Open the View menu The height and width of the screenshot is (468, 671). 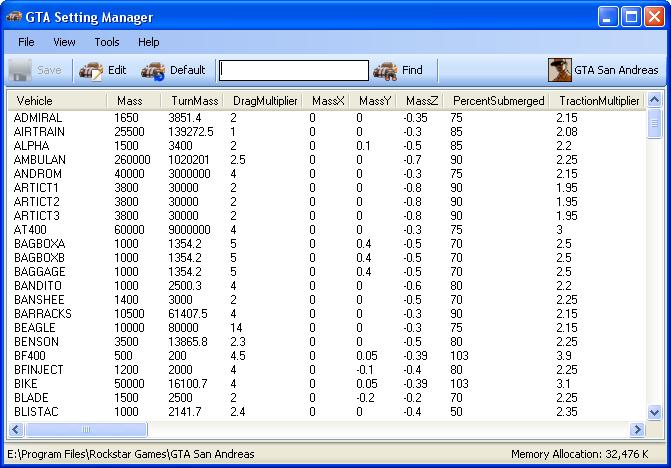[64, 42]
